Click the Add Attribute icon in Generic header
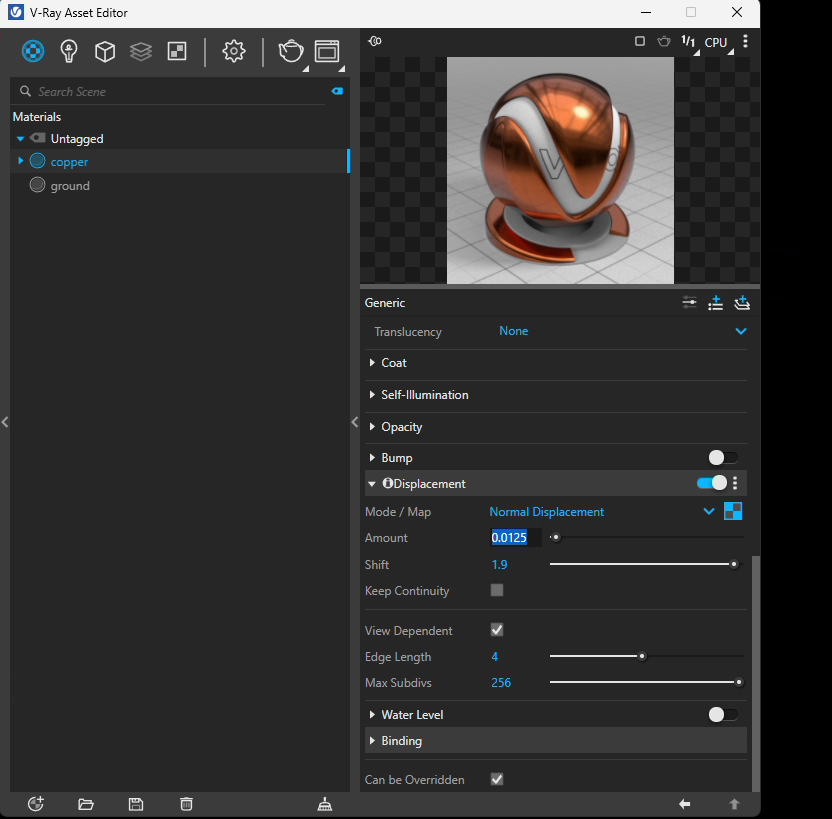Screen dimensions: 832x819 click(715, 303)
